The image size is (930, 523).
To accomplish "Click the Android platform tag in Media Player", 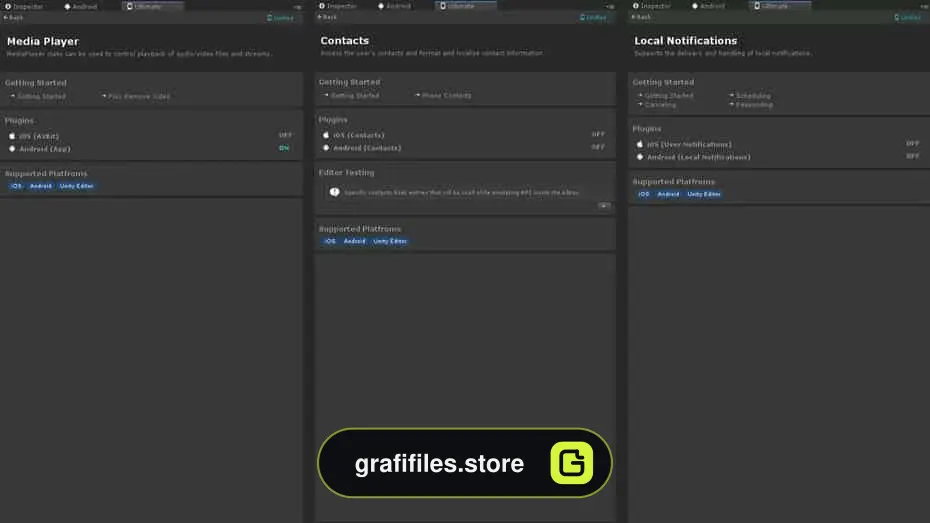I will click(x=40, y=186).
